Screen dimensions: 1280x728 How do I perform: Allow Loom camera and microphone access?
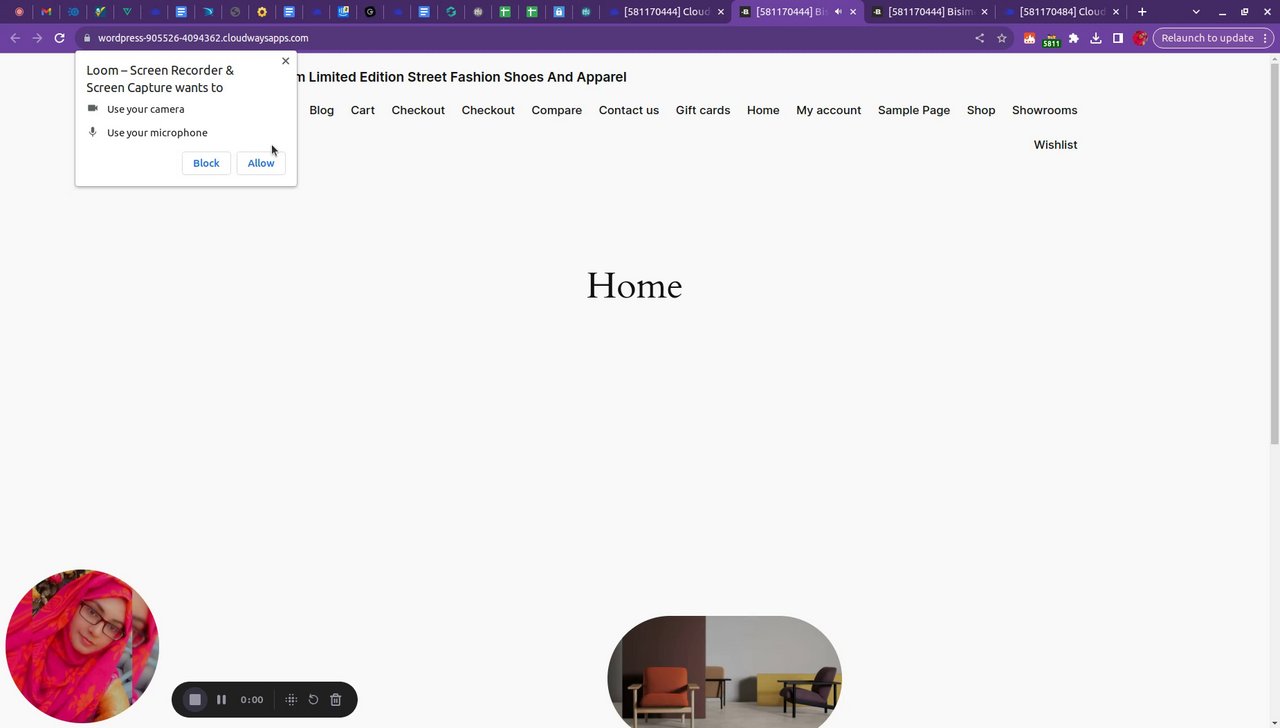[261, 163]
